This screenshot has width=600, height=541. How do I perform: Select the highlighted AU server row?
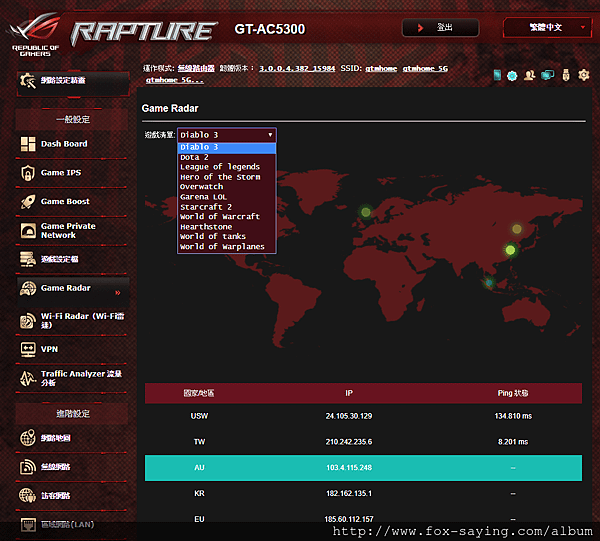363,468
